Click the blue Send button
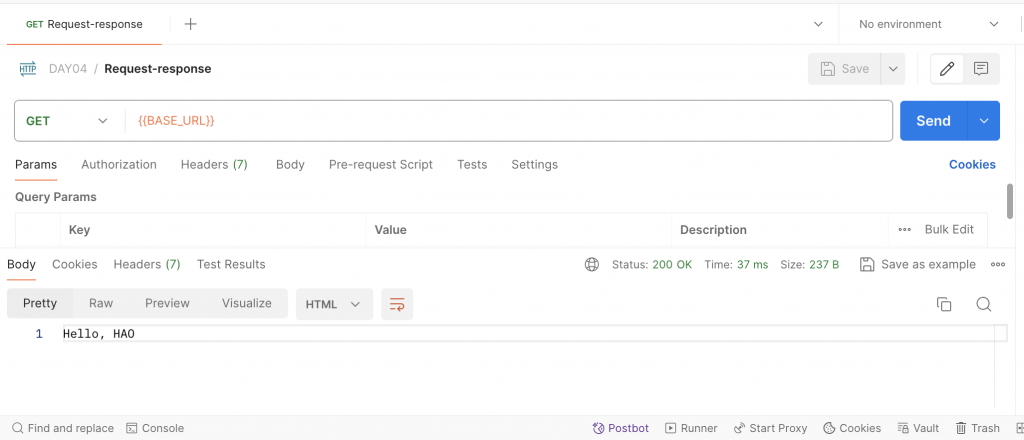Viewport: 1024px width, 440px height. pos(933,121)
